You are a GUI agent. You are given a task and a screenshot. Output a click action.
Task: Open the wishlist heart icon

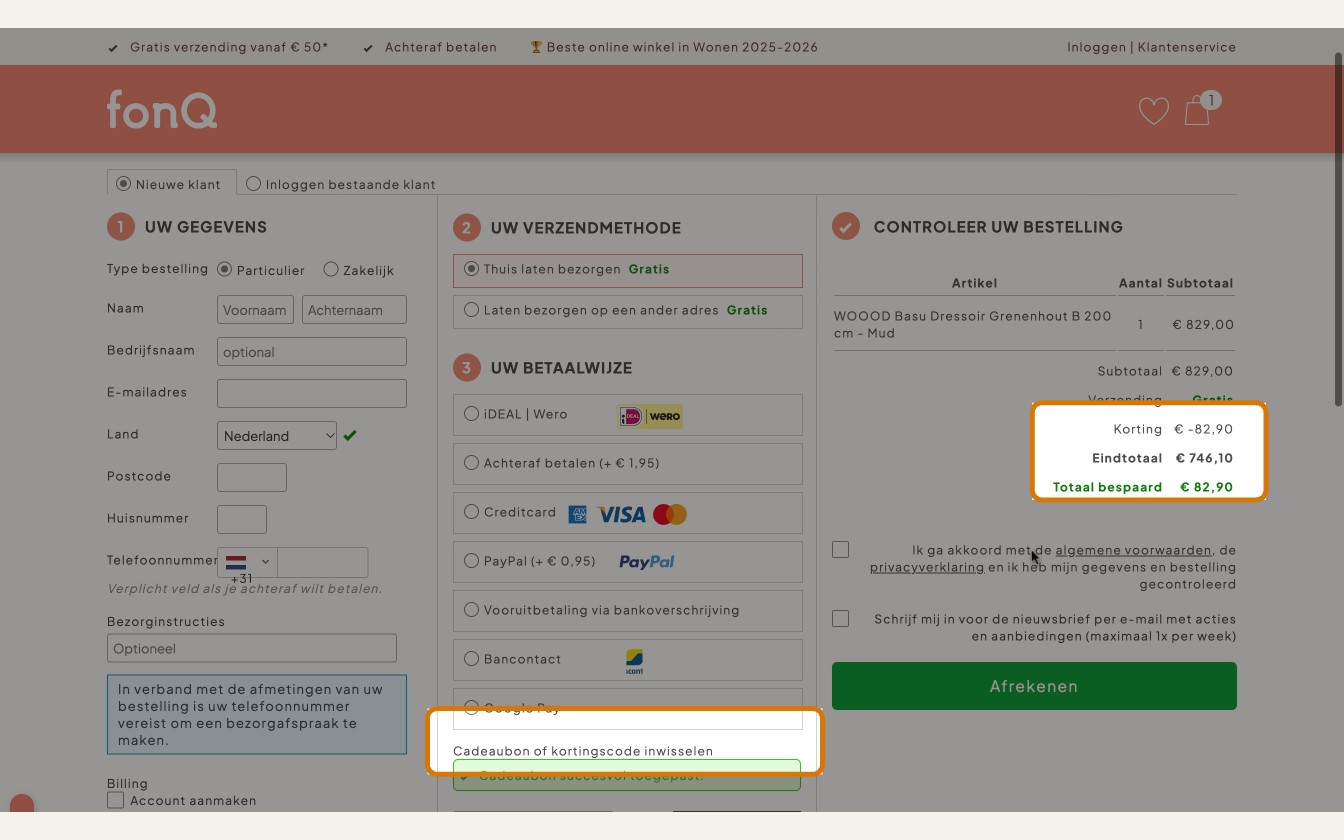1153,111
